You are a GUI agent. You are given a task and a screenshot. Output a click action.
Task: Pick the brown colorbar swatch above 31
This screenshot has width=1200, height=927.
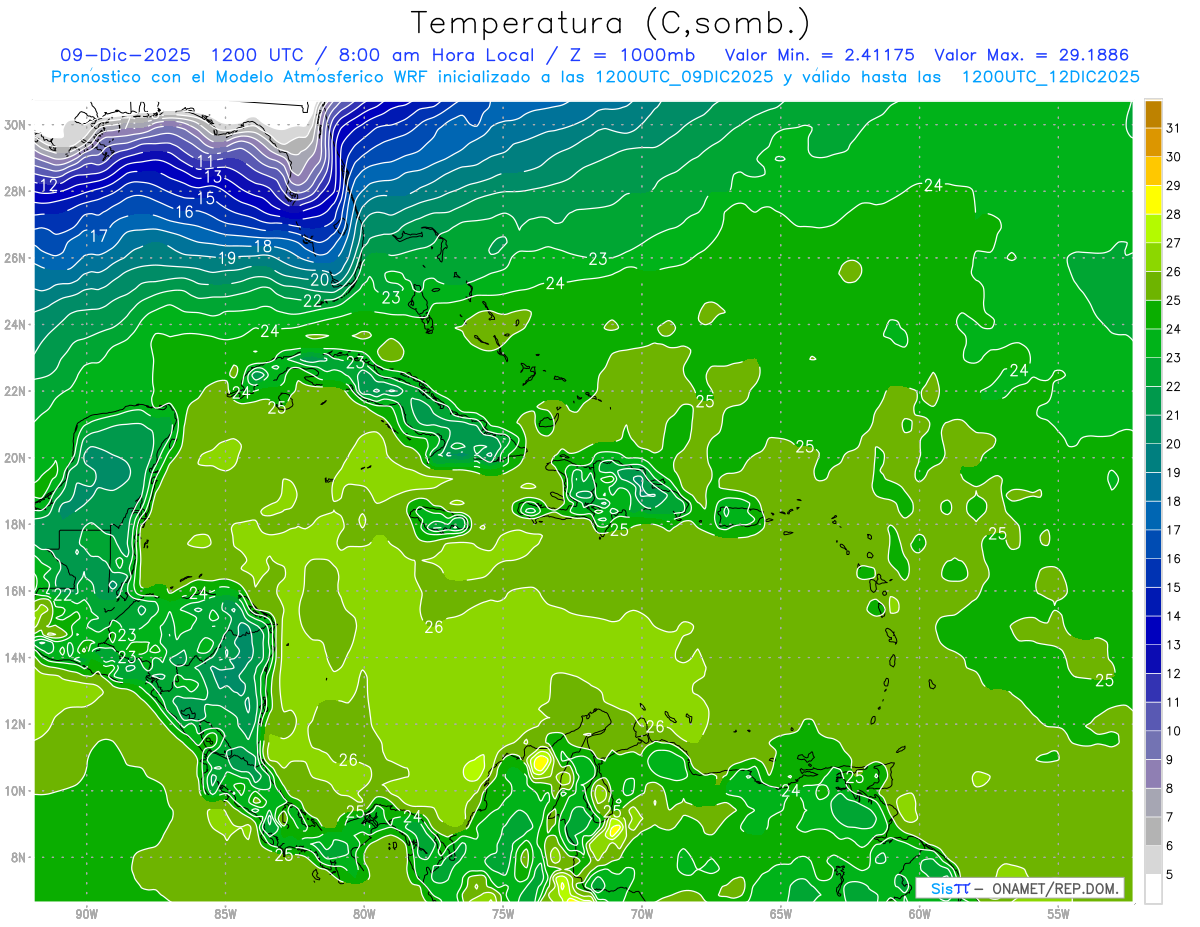[1153, 114]
